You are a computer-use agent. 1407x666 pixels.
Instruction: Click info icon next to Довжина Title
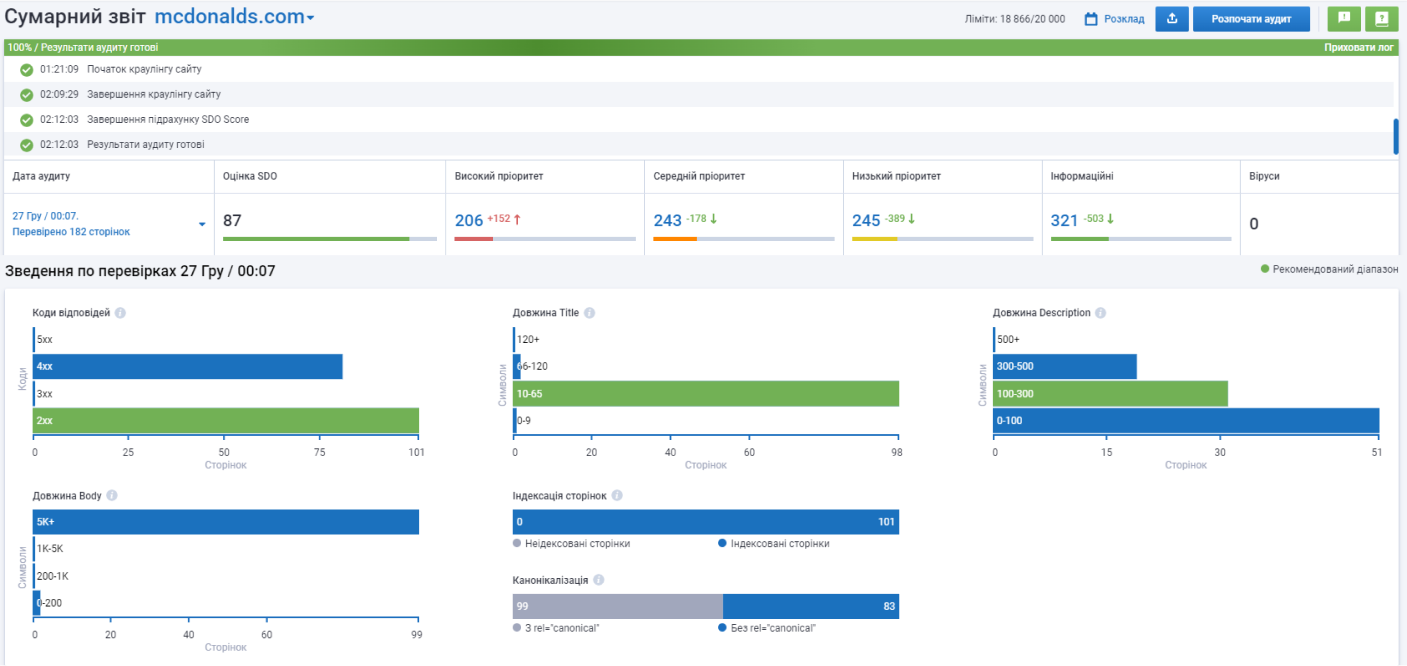point(589,313)
